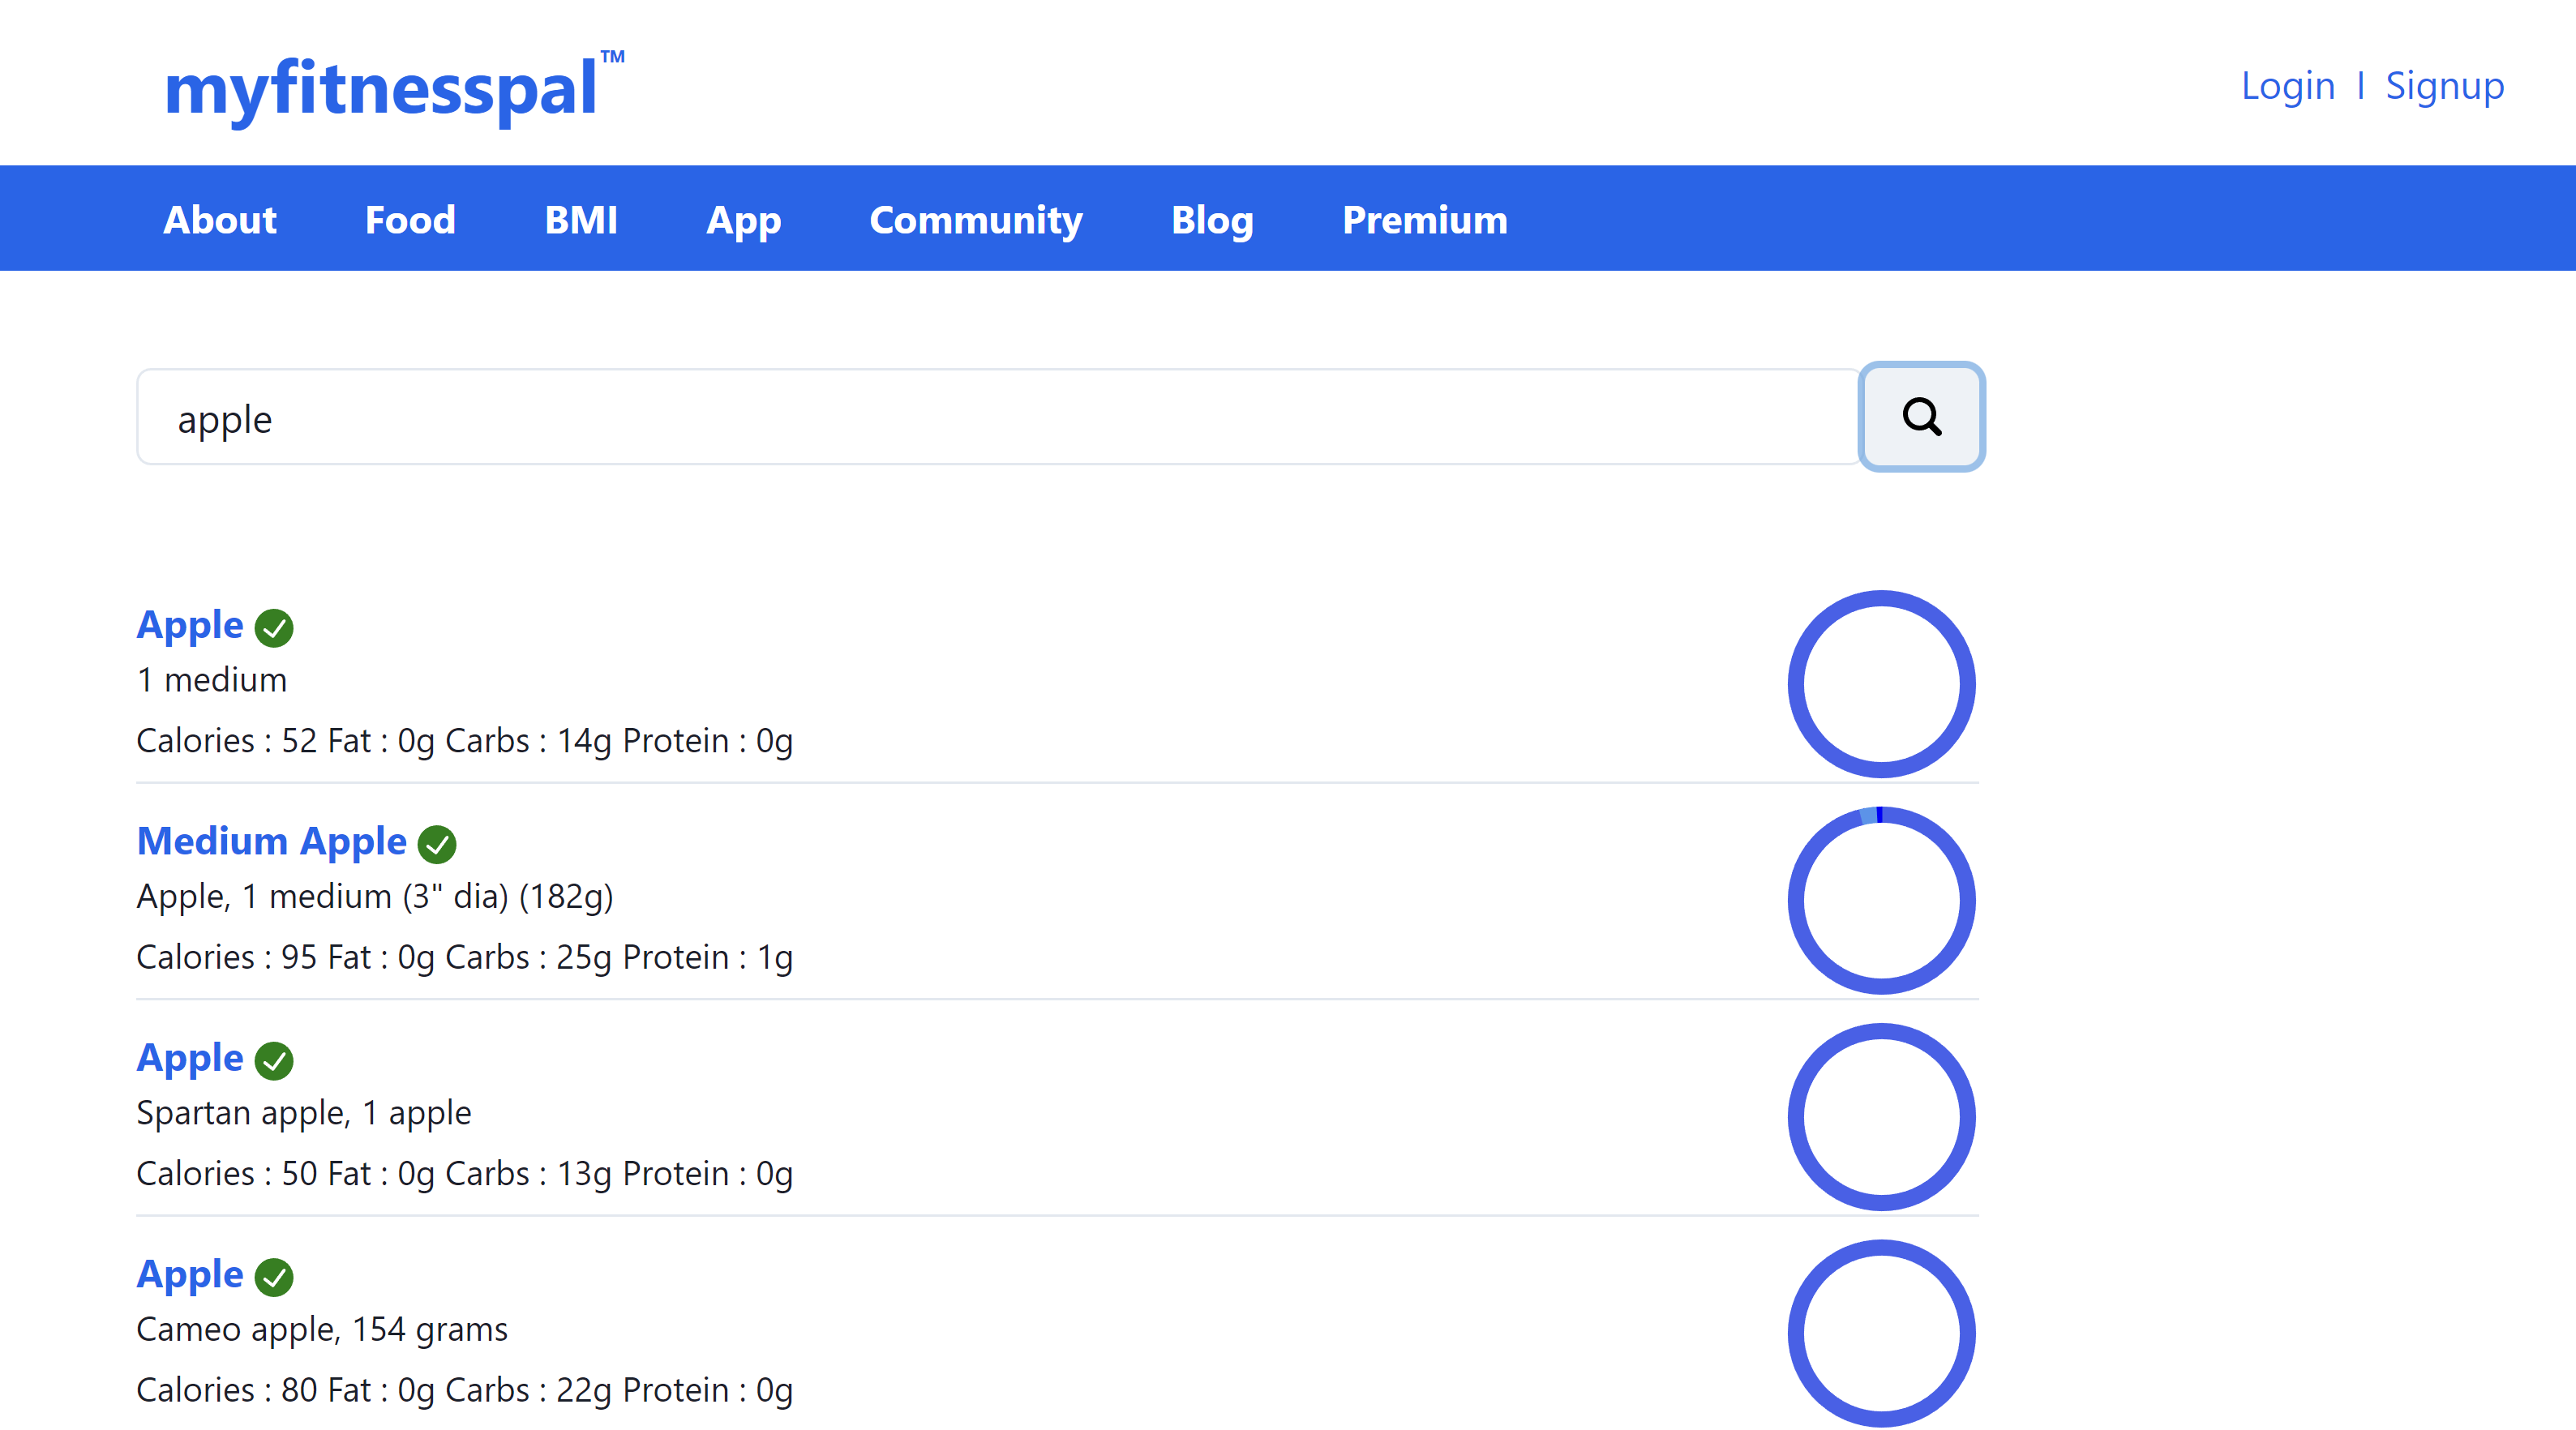
Task: Click the verified badge on Cameo apple result
Action: pos(276,1277)
